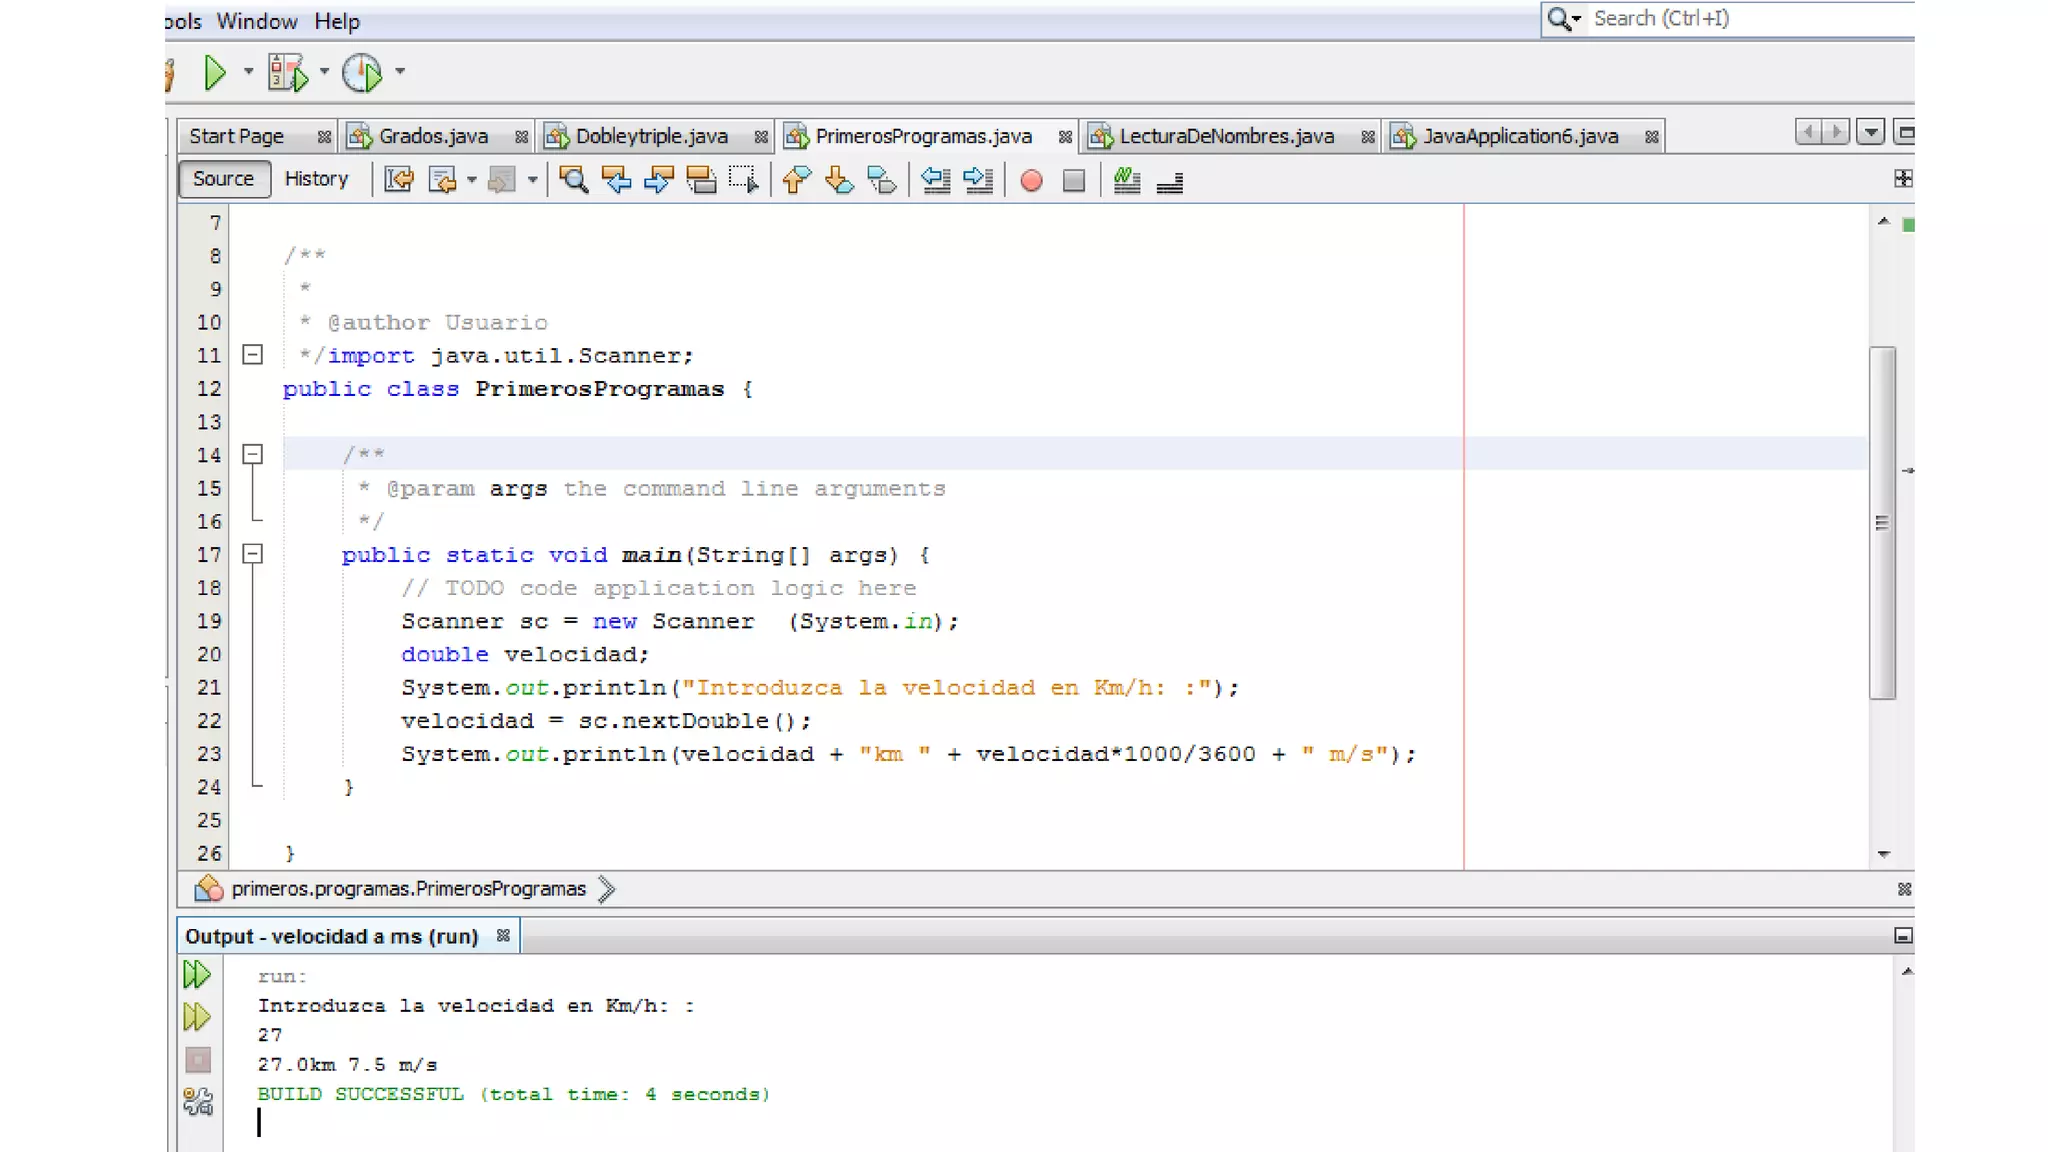The height and width of the screenshot is (1152, 2048).
Task: Click the Back navigation icon
Action: pos(441,180)
